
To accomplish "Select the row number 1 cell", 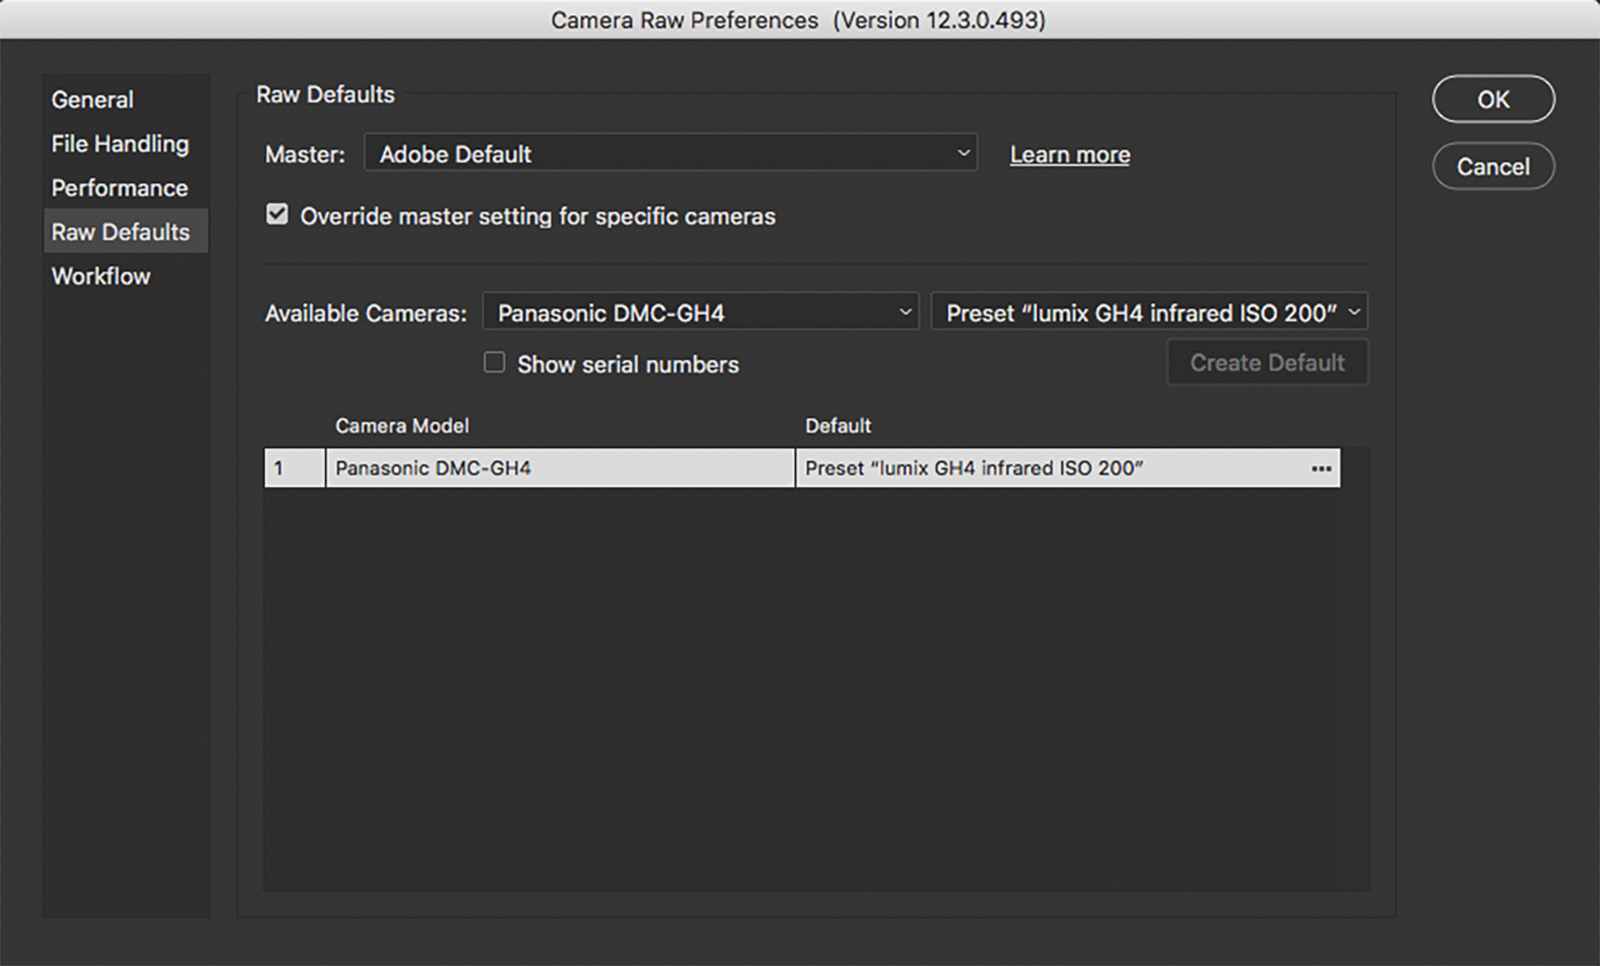I will (x=294, y=468).
